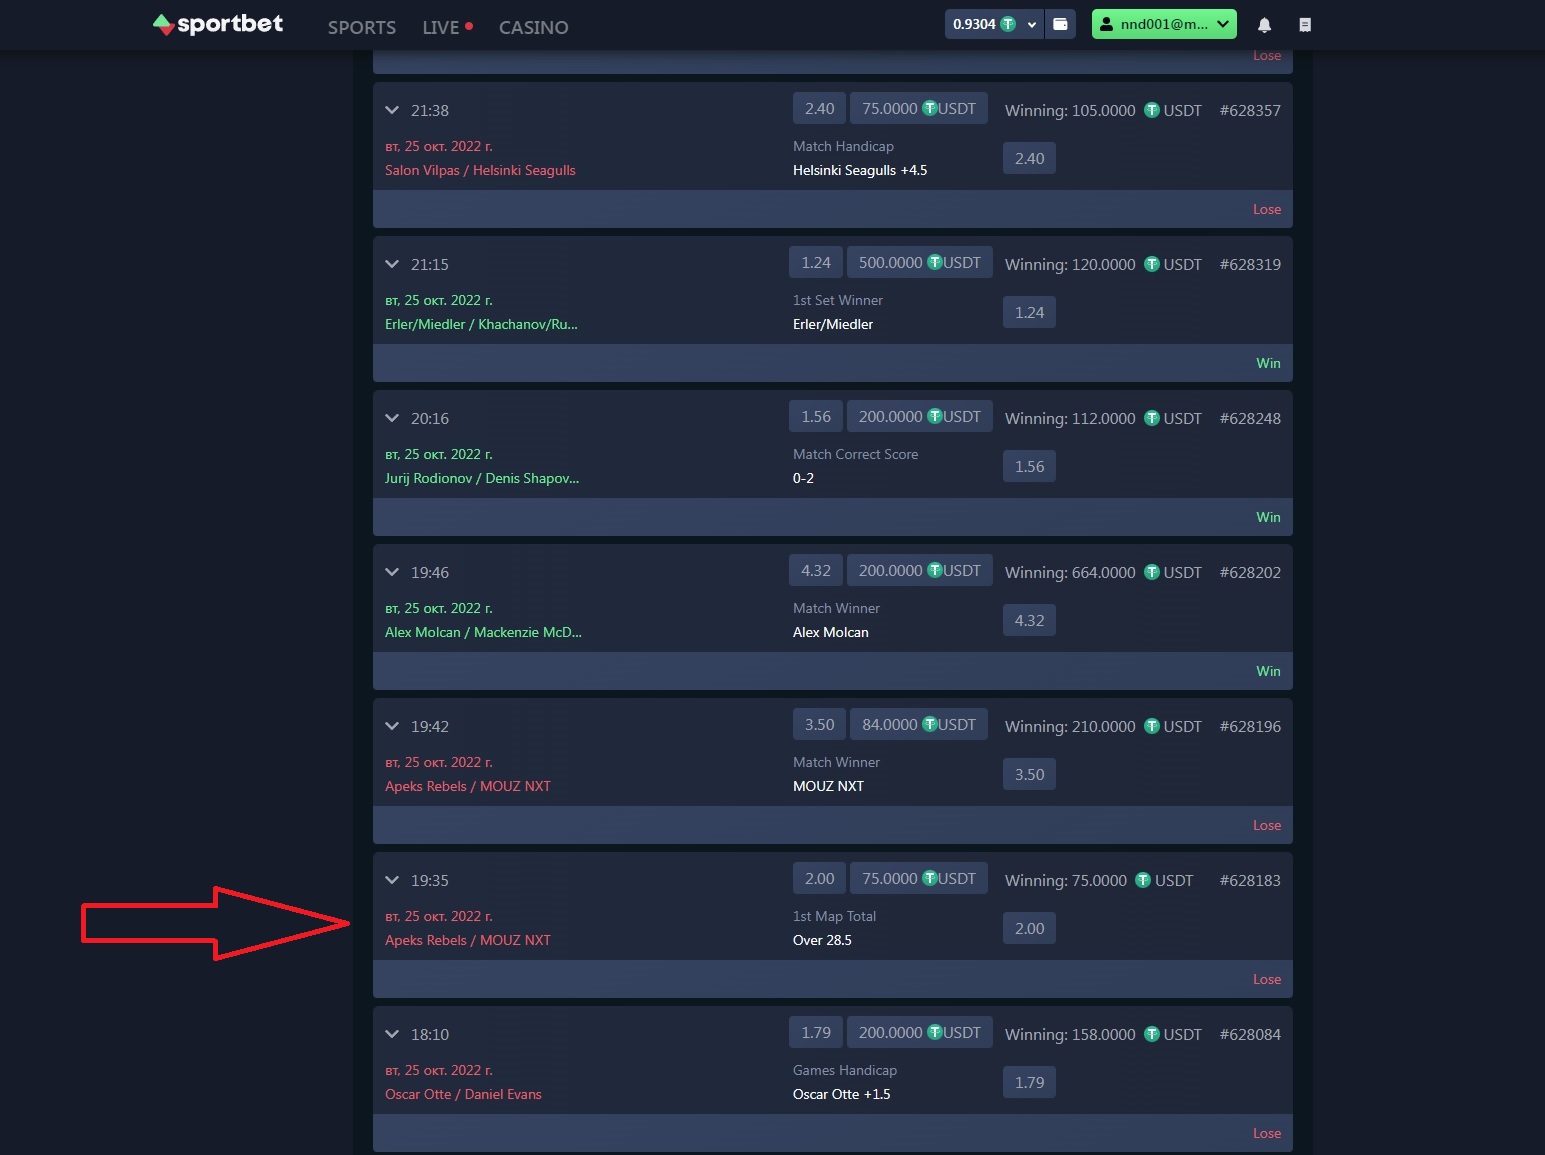Collapse the 19:46 bet entry
This screenshot has height=1155, width=1545.
[392, 572]
